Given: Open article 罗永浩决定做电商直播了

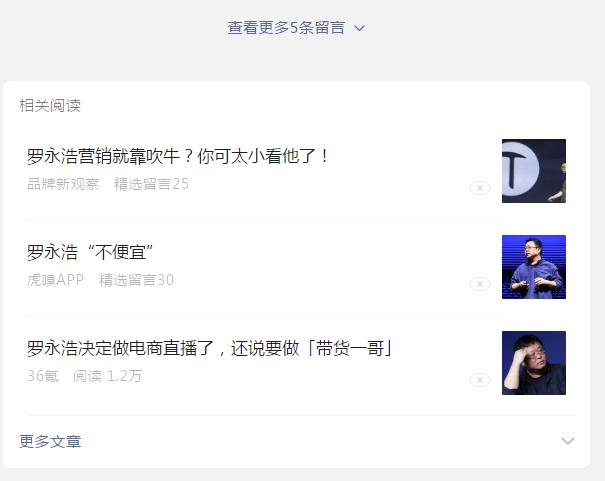Looking at the screenshot, I should 210,348.
